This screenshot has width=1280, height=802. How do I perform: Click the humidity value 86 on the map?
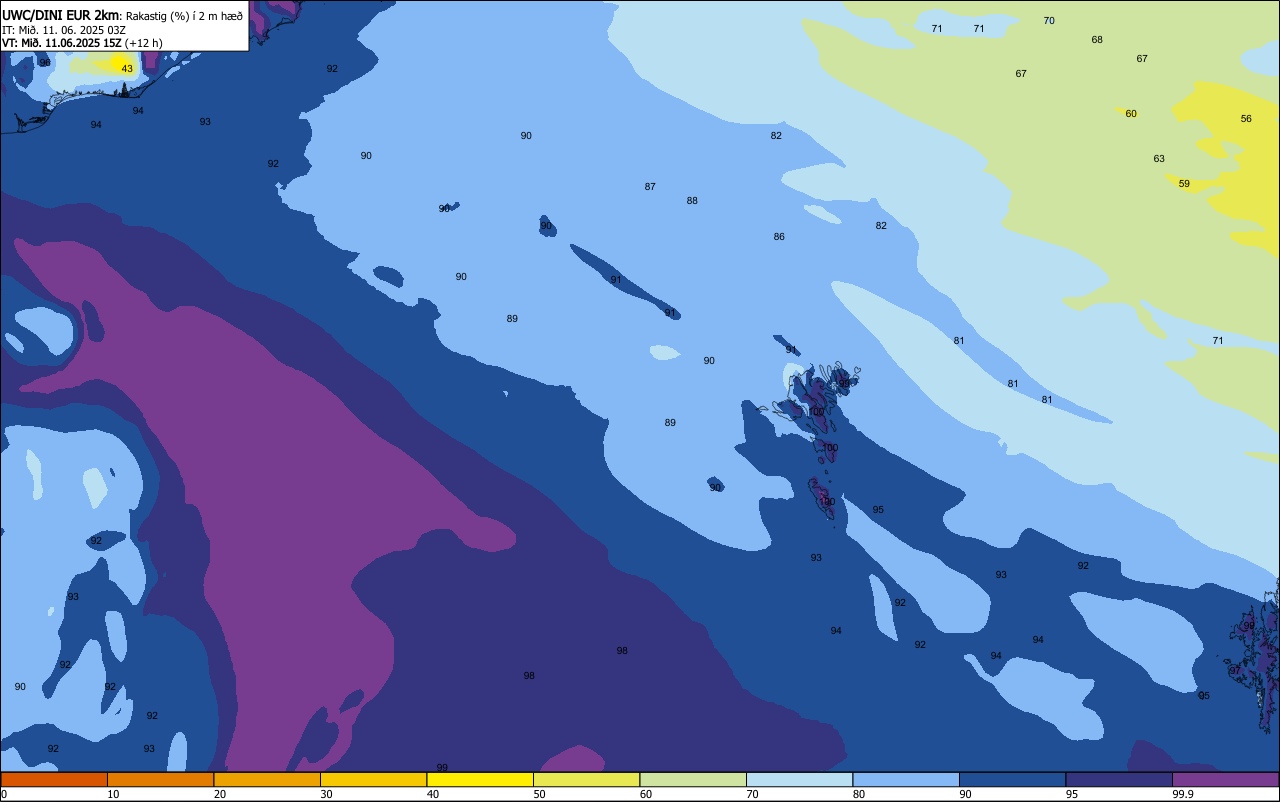pos(779,237)
